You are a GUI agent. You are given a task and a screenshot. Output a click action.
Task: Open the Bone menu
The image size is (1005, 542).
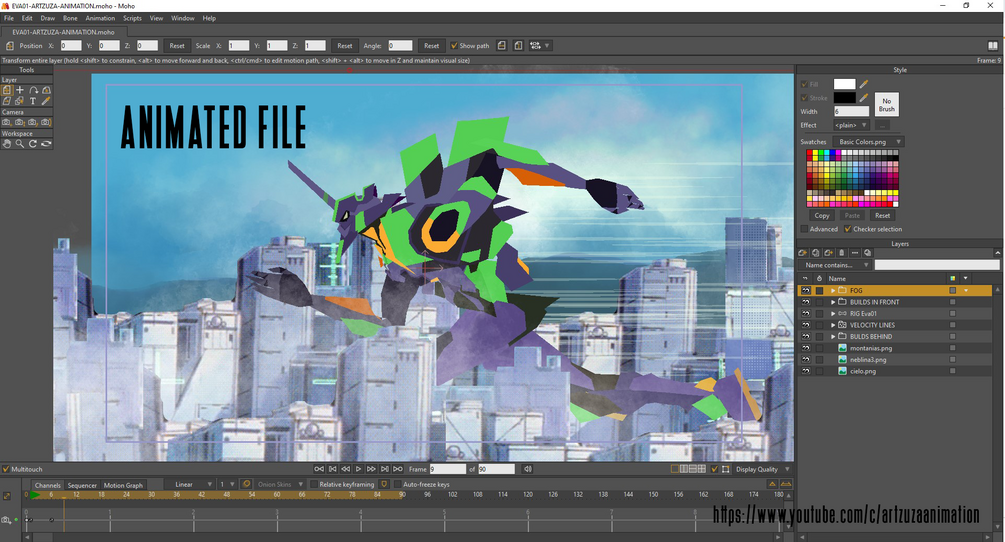[70, 18]
